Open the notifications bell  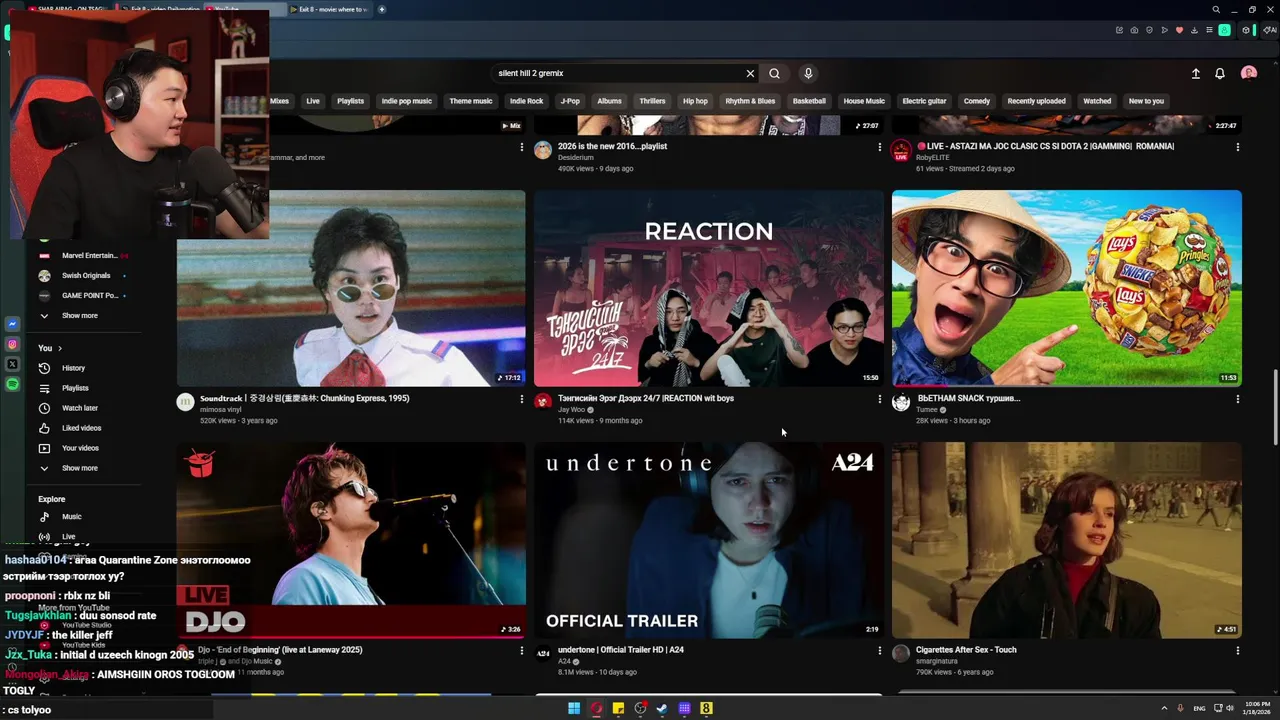(1220, 73)
